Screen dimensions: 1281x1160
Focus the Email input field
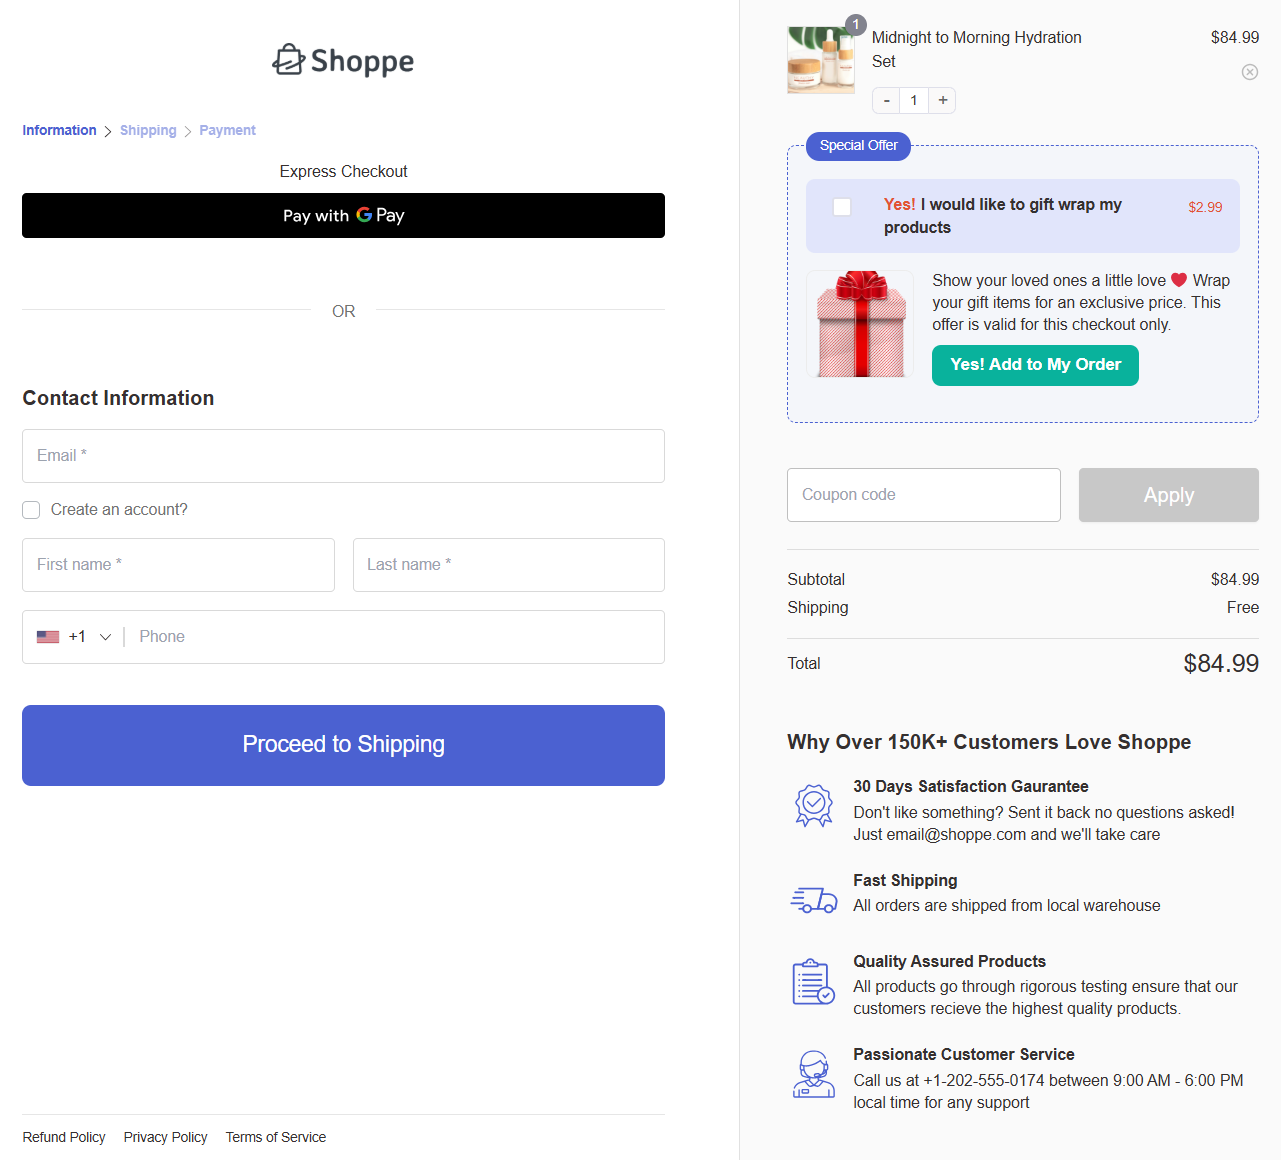[343, 456]
